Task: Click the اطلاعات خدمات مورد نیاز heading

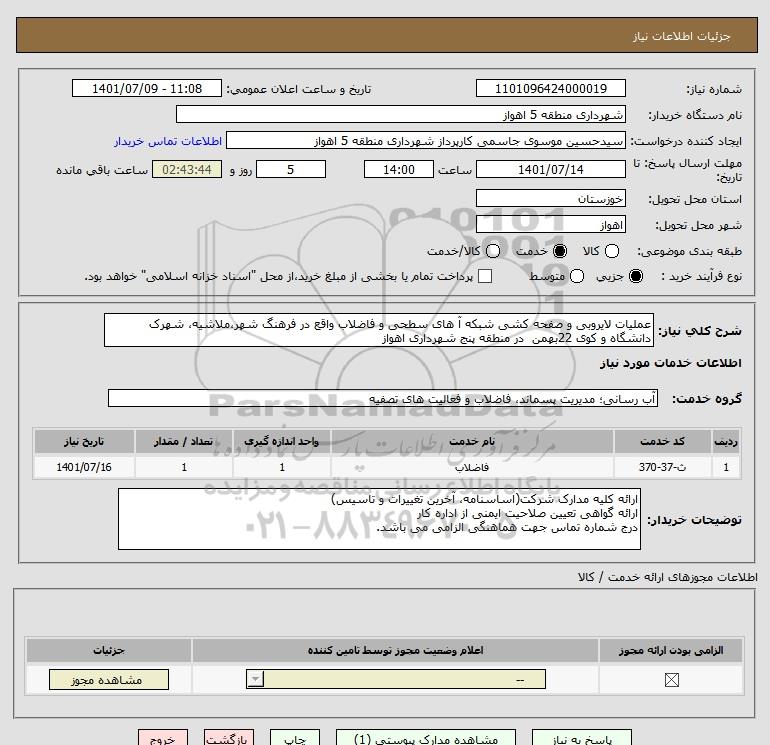Action: point(670,363)
